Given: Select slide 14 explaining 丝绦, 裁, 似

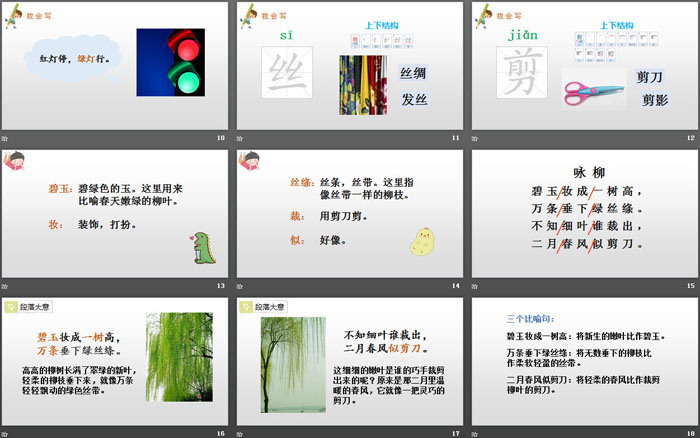Looking at the screenshot, I should point(350,214).
